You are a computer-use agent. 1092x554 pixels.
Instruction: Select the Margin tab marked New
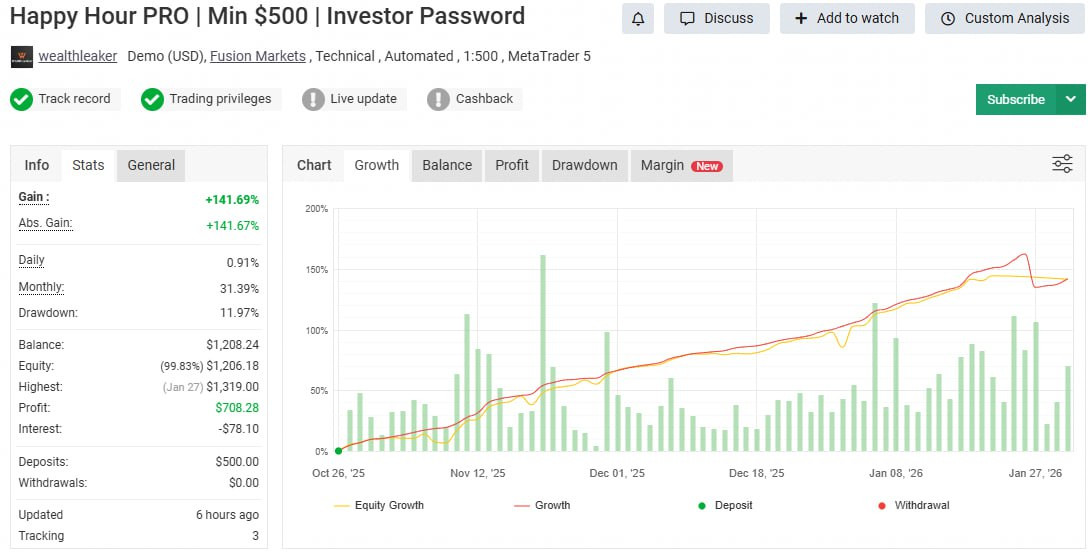[681, 165]
